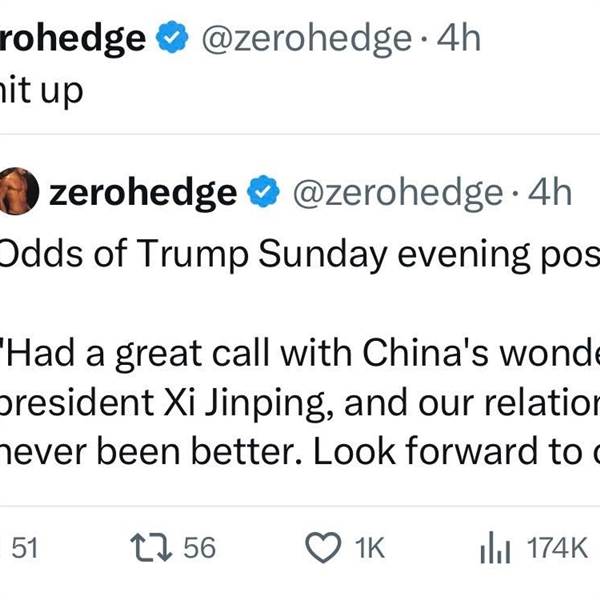The width and height of the screenshot is (600, 600).
Task: Like the tweet with the heart icon
Action: 320,548
